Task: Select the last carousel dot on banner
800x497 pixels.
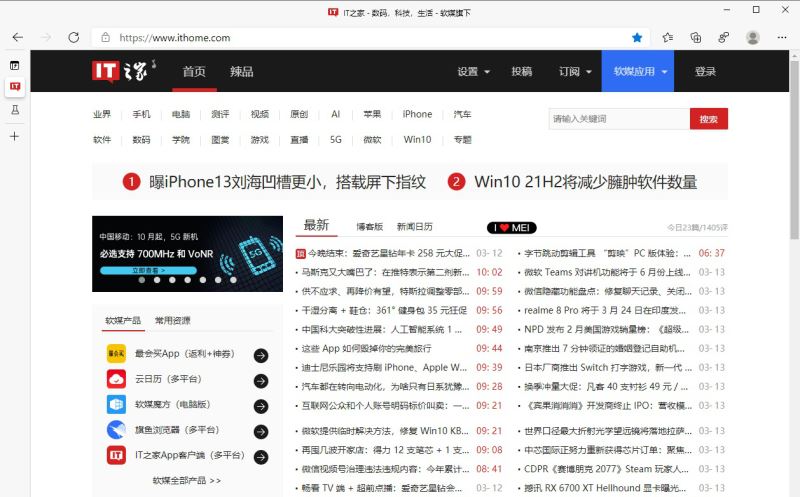Action: click(x=233, y=280)
